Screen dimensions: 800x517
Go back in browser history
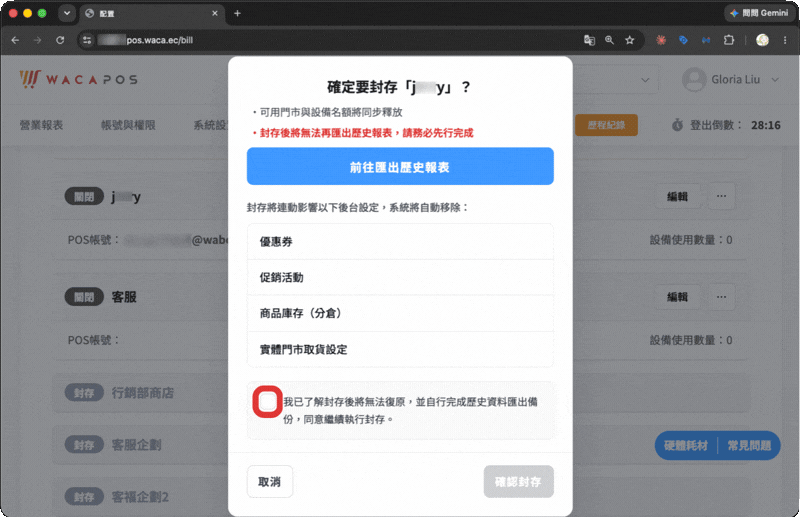tap(15, 40)
